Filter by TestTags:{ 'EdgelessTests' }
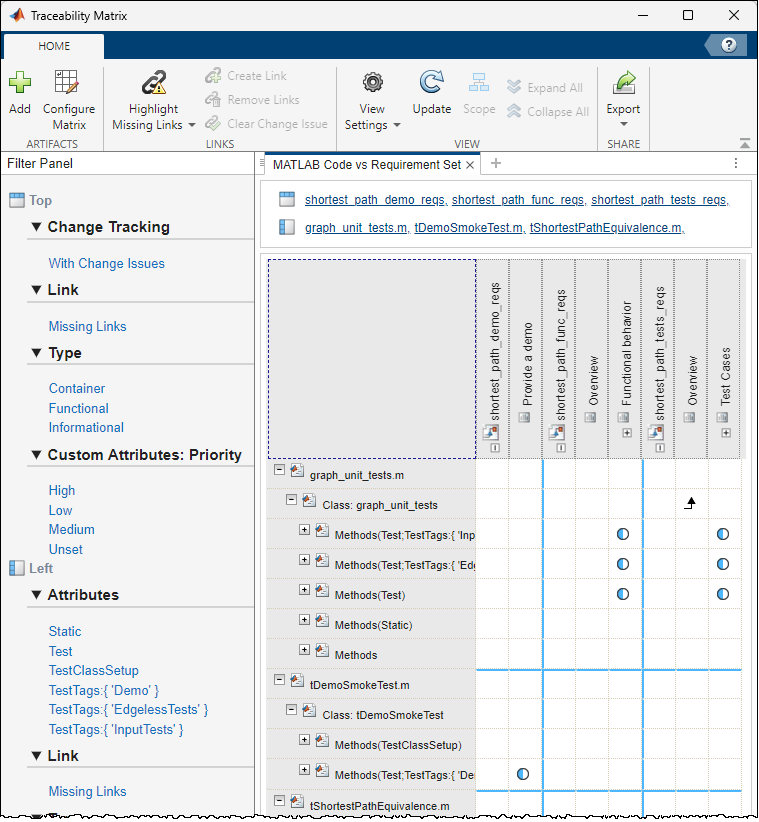Viewport: 759px width, 822px height. pyautogui.click(x=128, y=710)
